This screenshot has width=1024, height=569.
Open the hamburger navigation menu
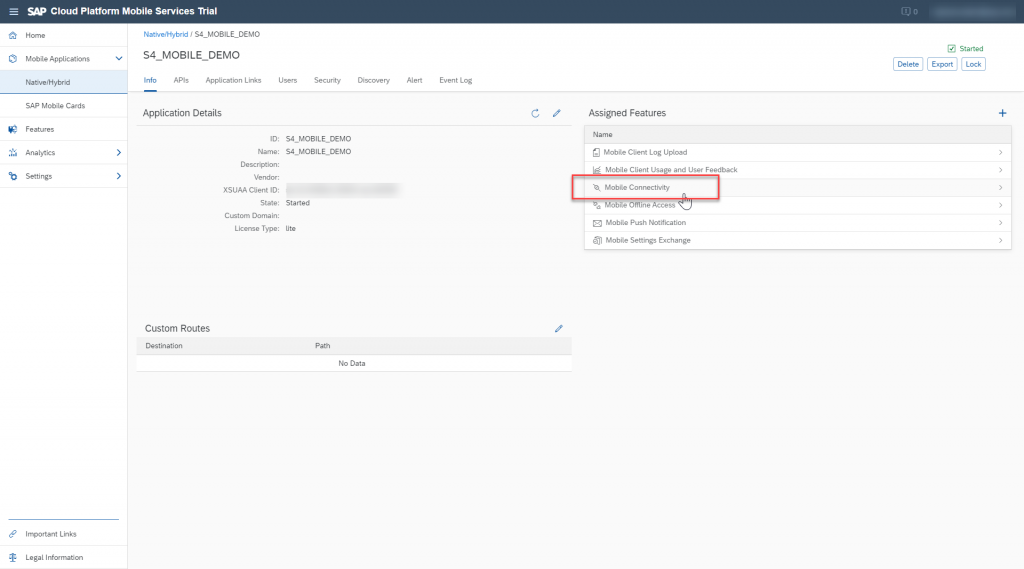point(13,12)
